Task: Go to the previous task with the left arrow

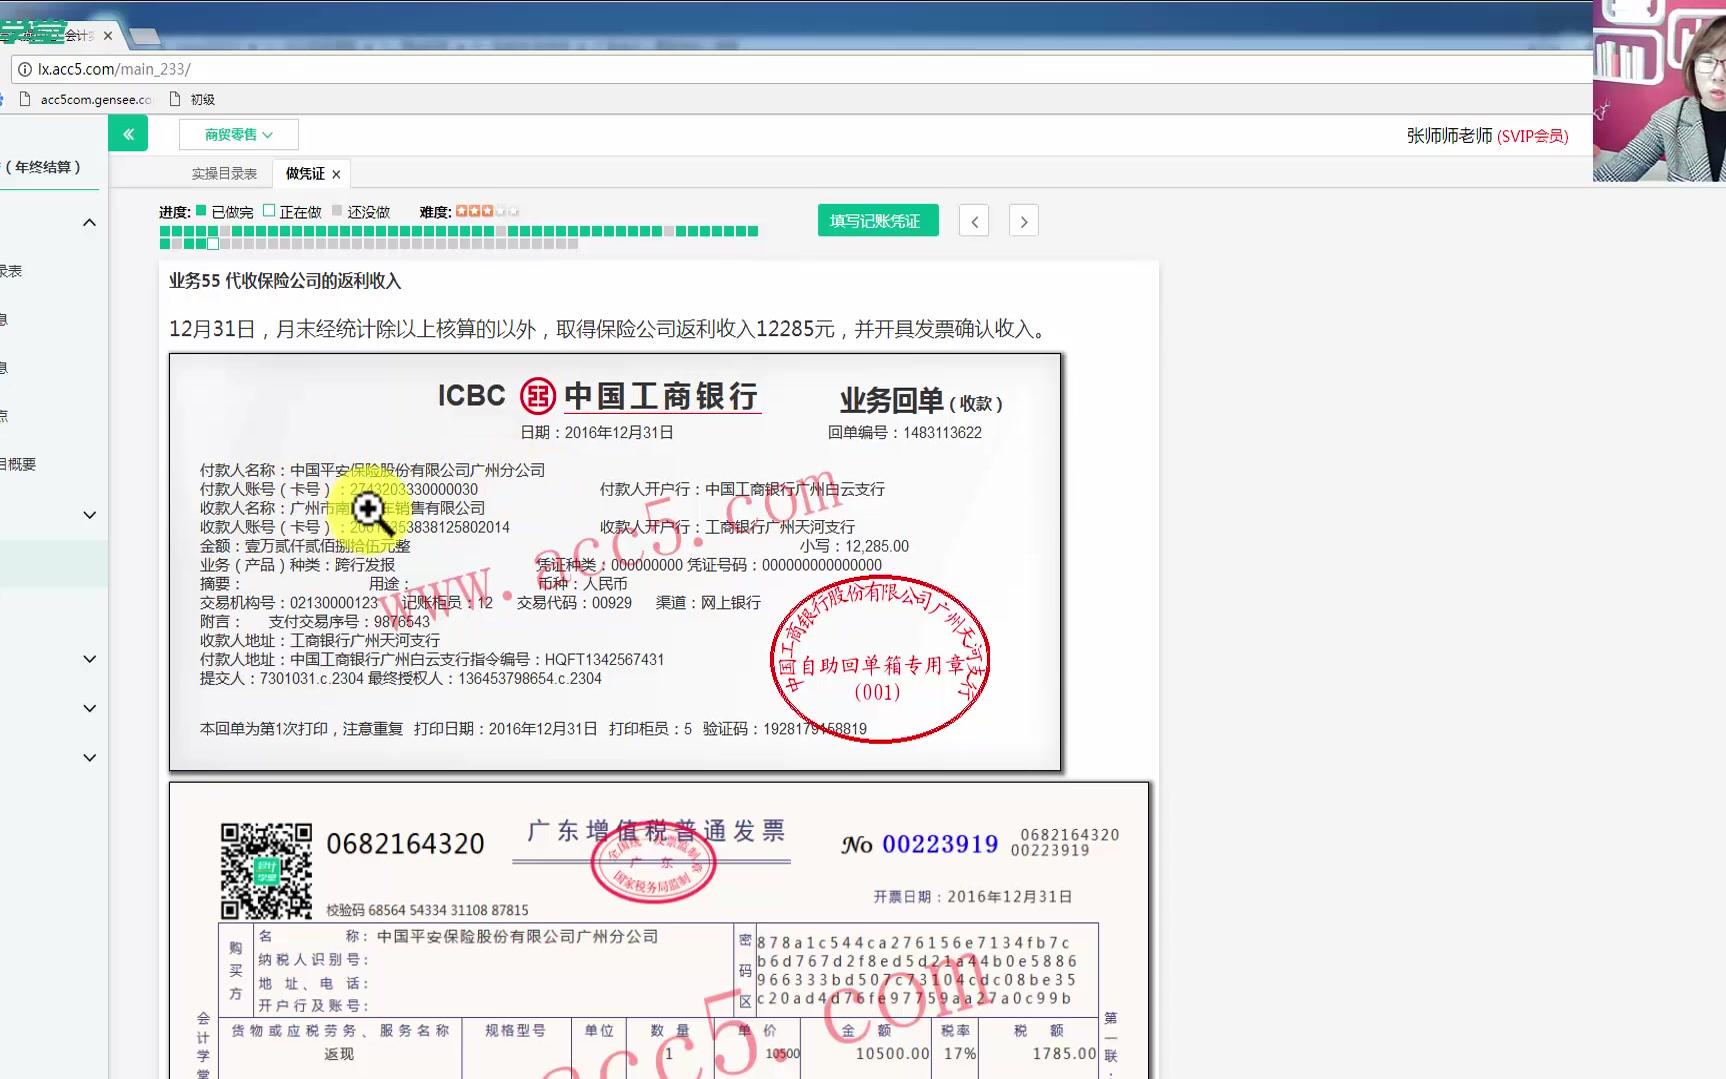Action: pos(974,221)
